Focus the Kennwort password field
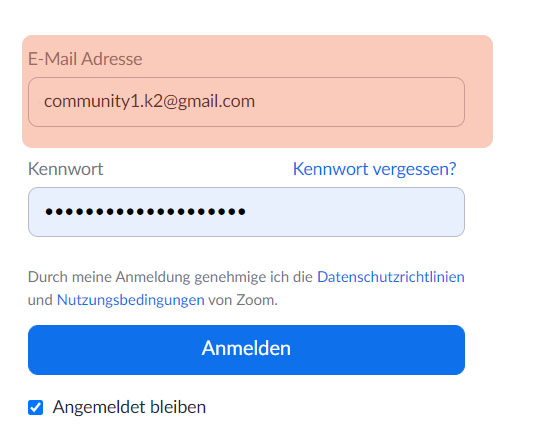Screen dimensions: 537x448 (246, 212)
